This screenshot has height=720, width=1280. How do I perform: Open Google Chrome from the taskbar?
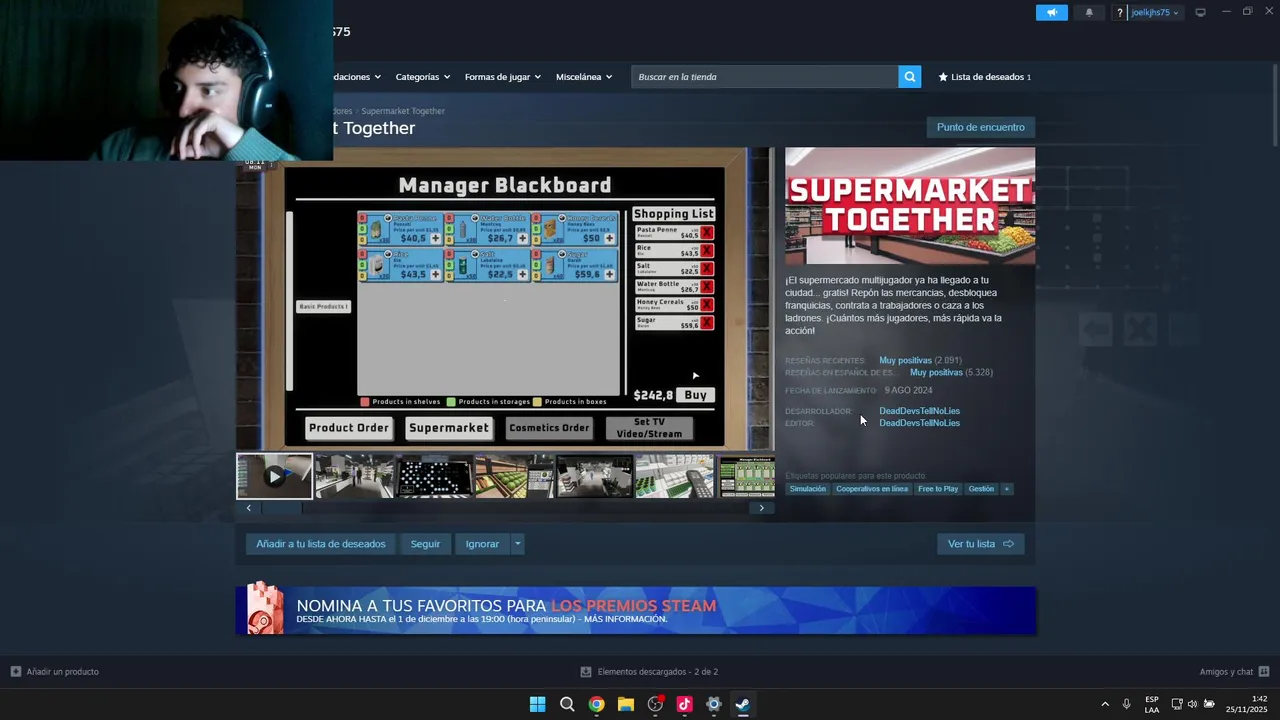tap(596, 704)
